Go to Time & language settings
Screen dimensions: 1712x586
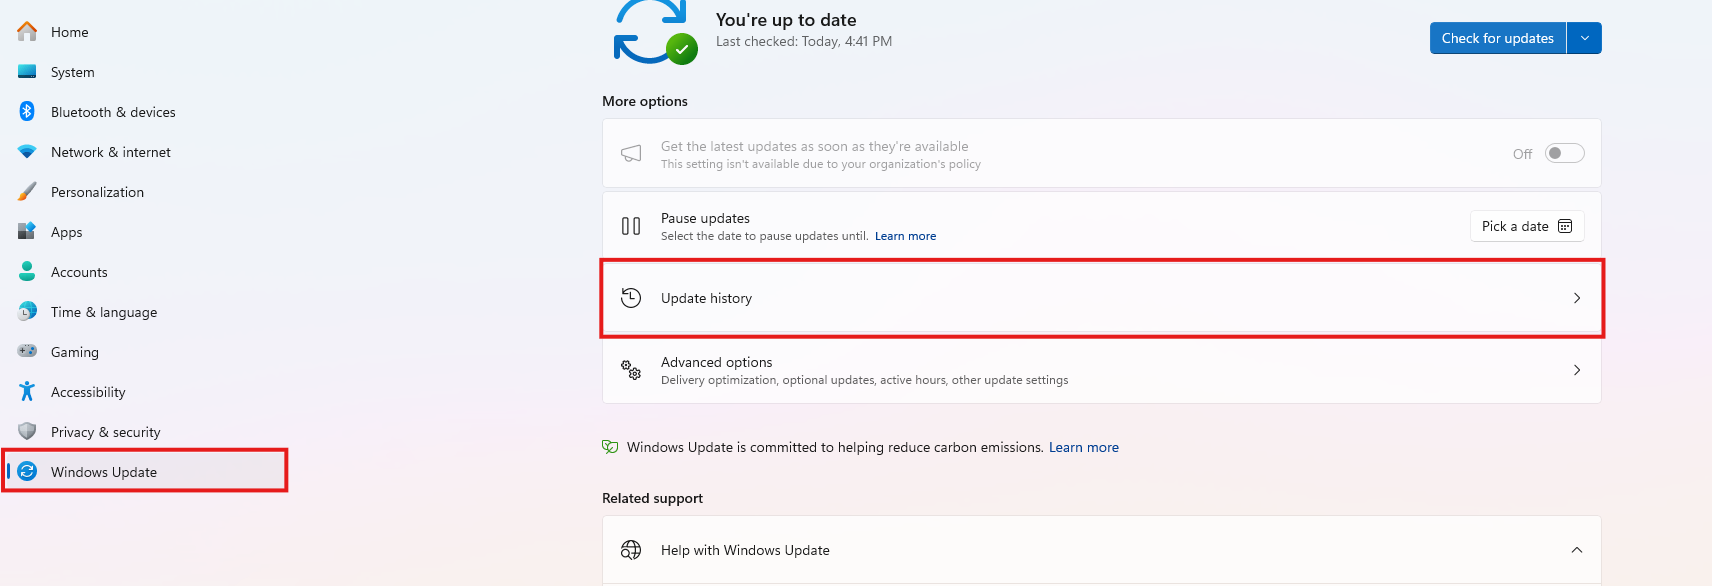[104, 312]
